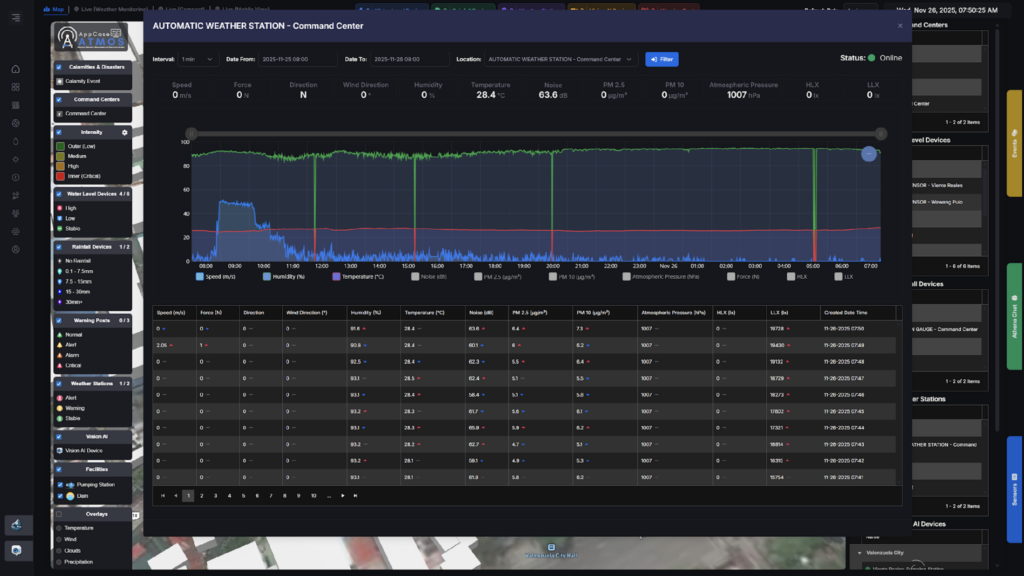Open the Athena Chat side tab

pyautogui.click(x=1014, y=317)
